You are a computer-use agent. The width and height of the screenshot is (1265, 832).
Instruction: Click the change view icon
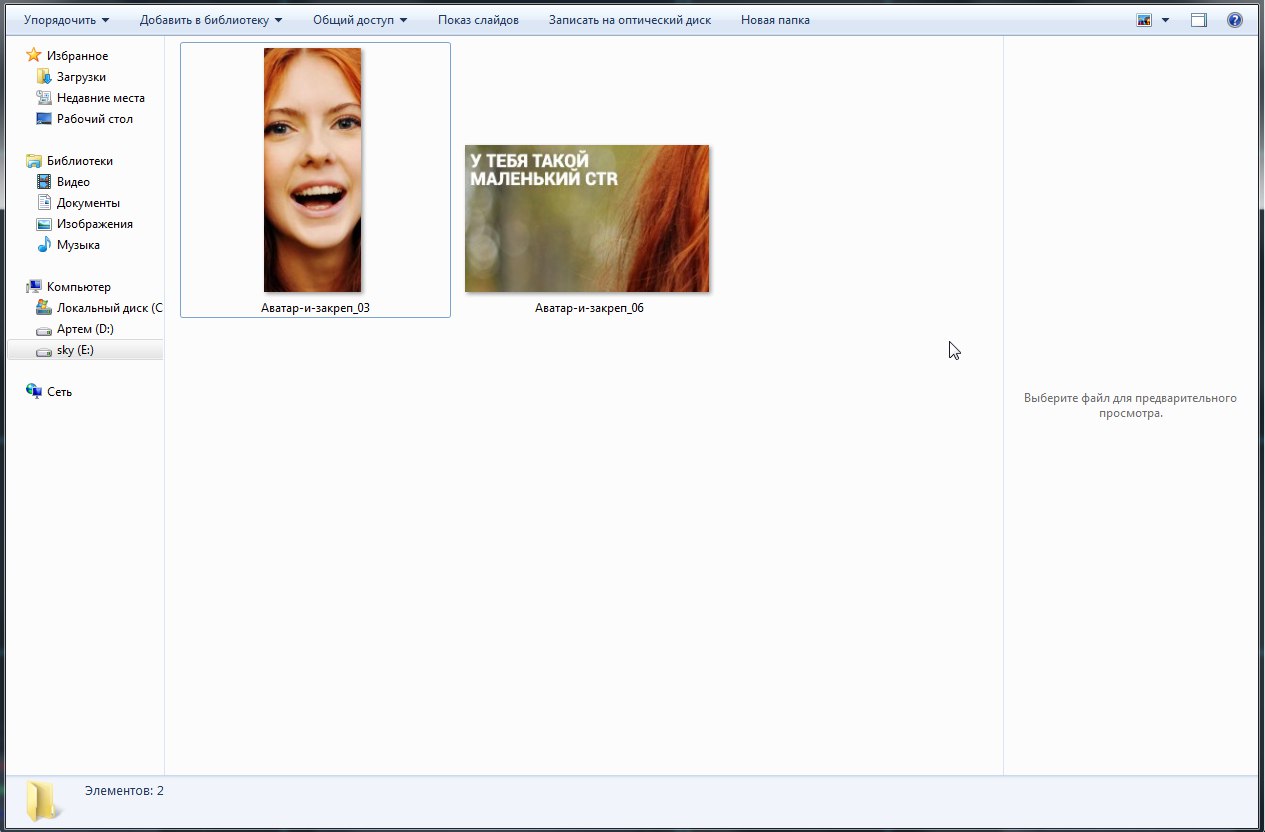(1145, 20)
